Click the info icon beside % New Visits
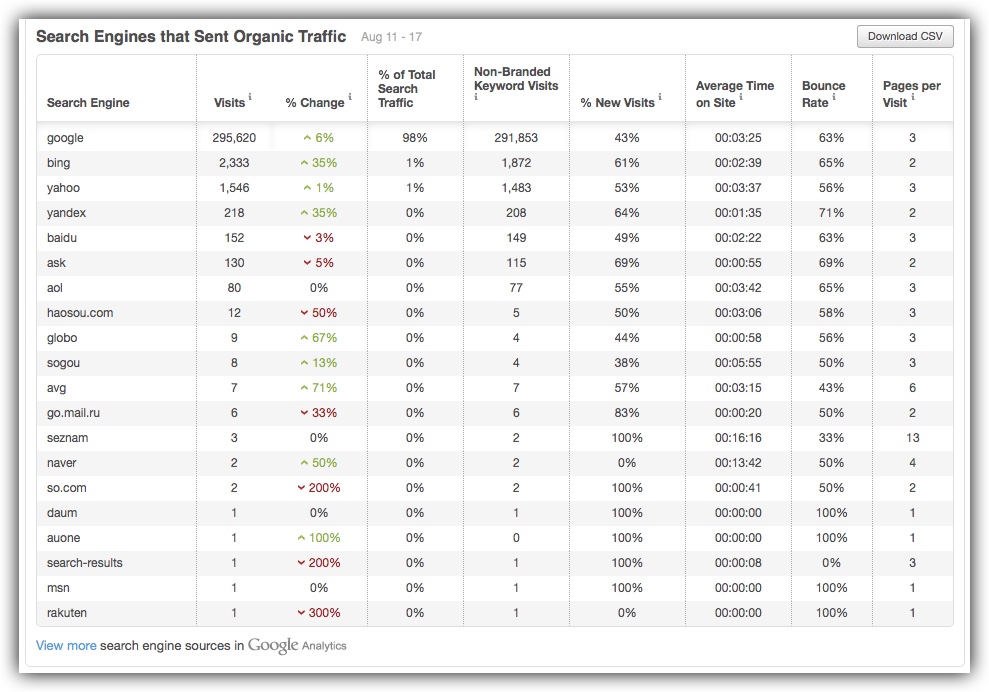989x692 pixels. pos(660,97)
